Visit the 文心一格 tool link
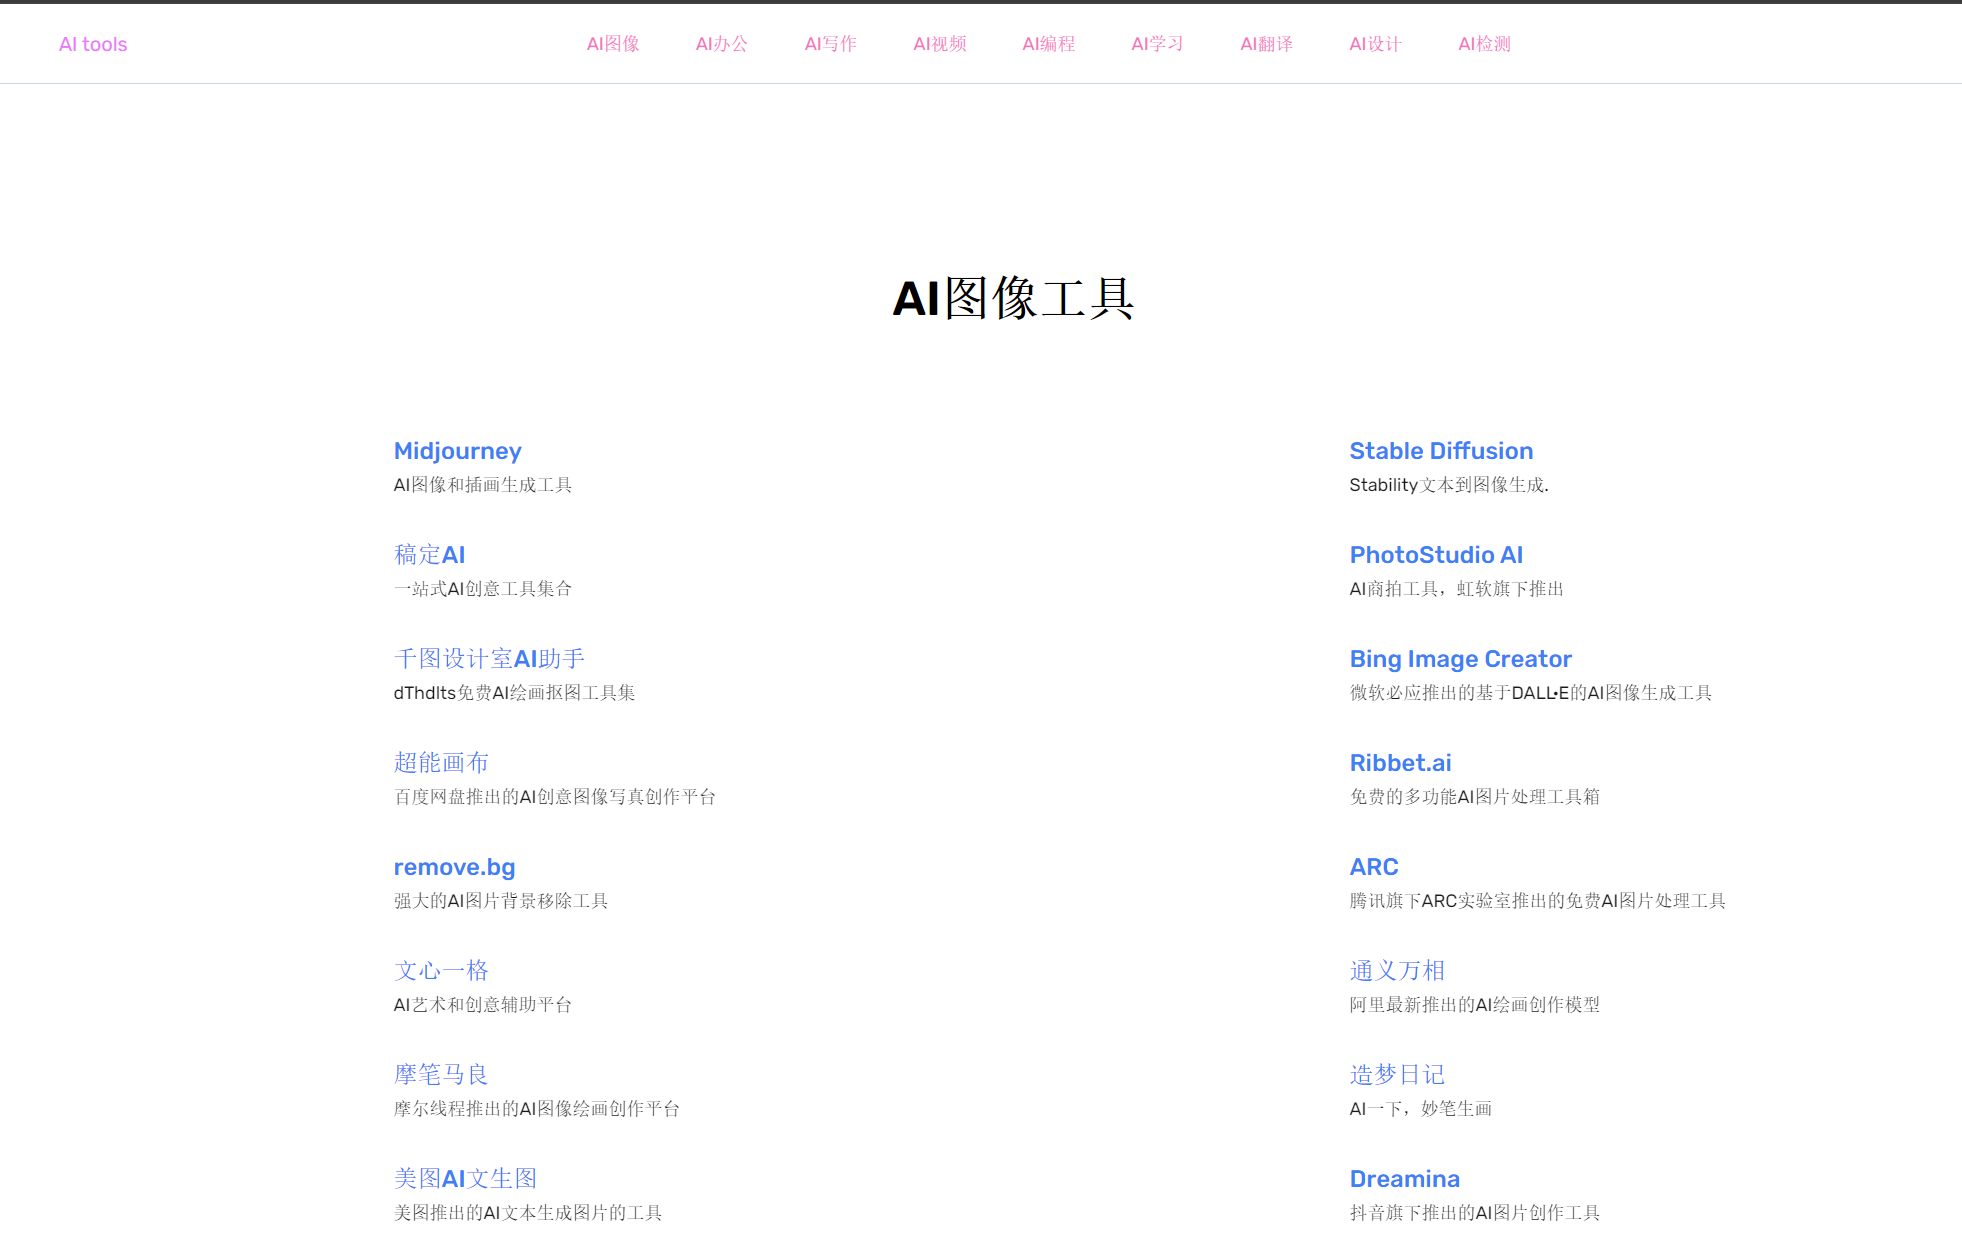Screen dimensions: 1962x1259 441,971
